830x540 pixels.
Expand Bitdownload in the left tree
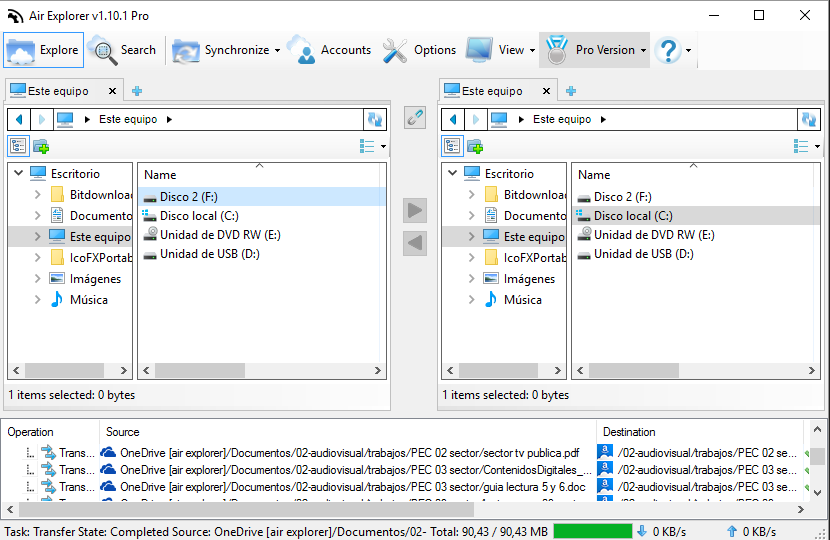tap(38, 194)
